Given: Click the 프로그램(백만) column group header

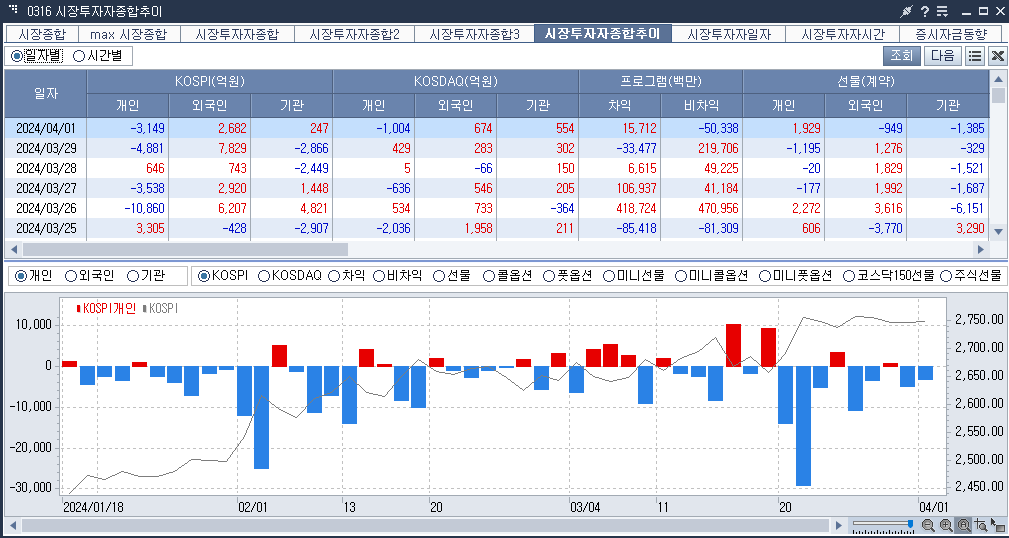Looking at the screenshot, I should [662, 82].
